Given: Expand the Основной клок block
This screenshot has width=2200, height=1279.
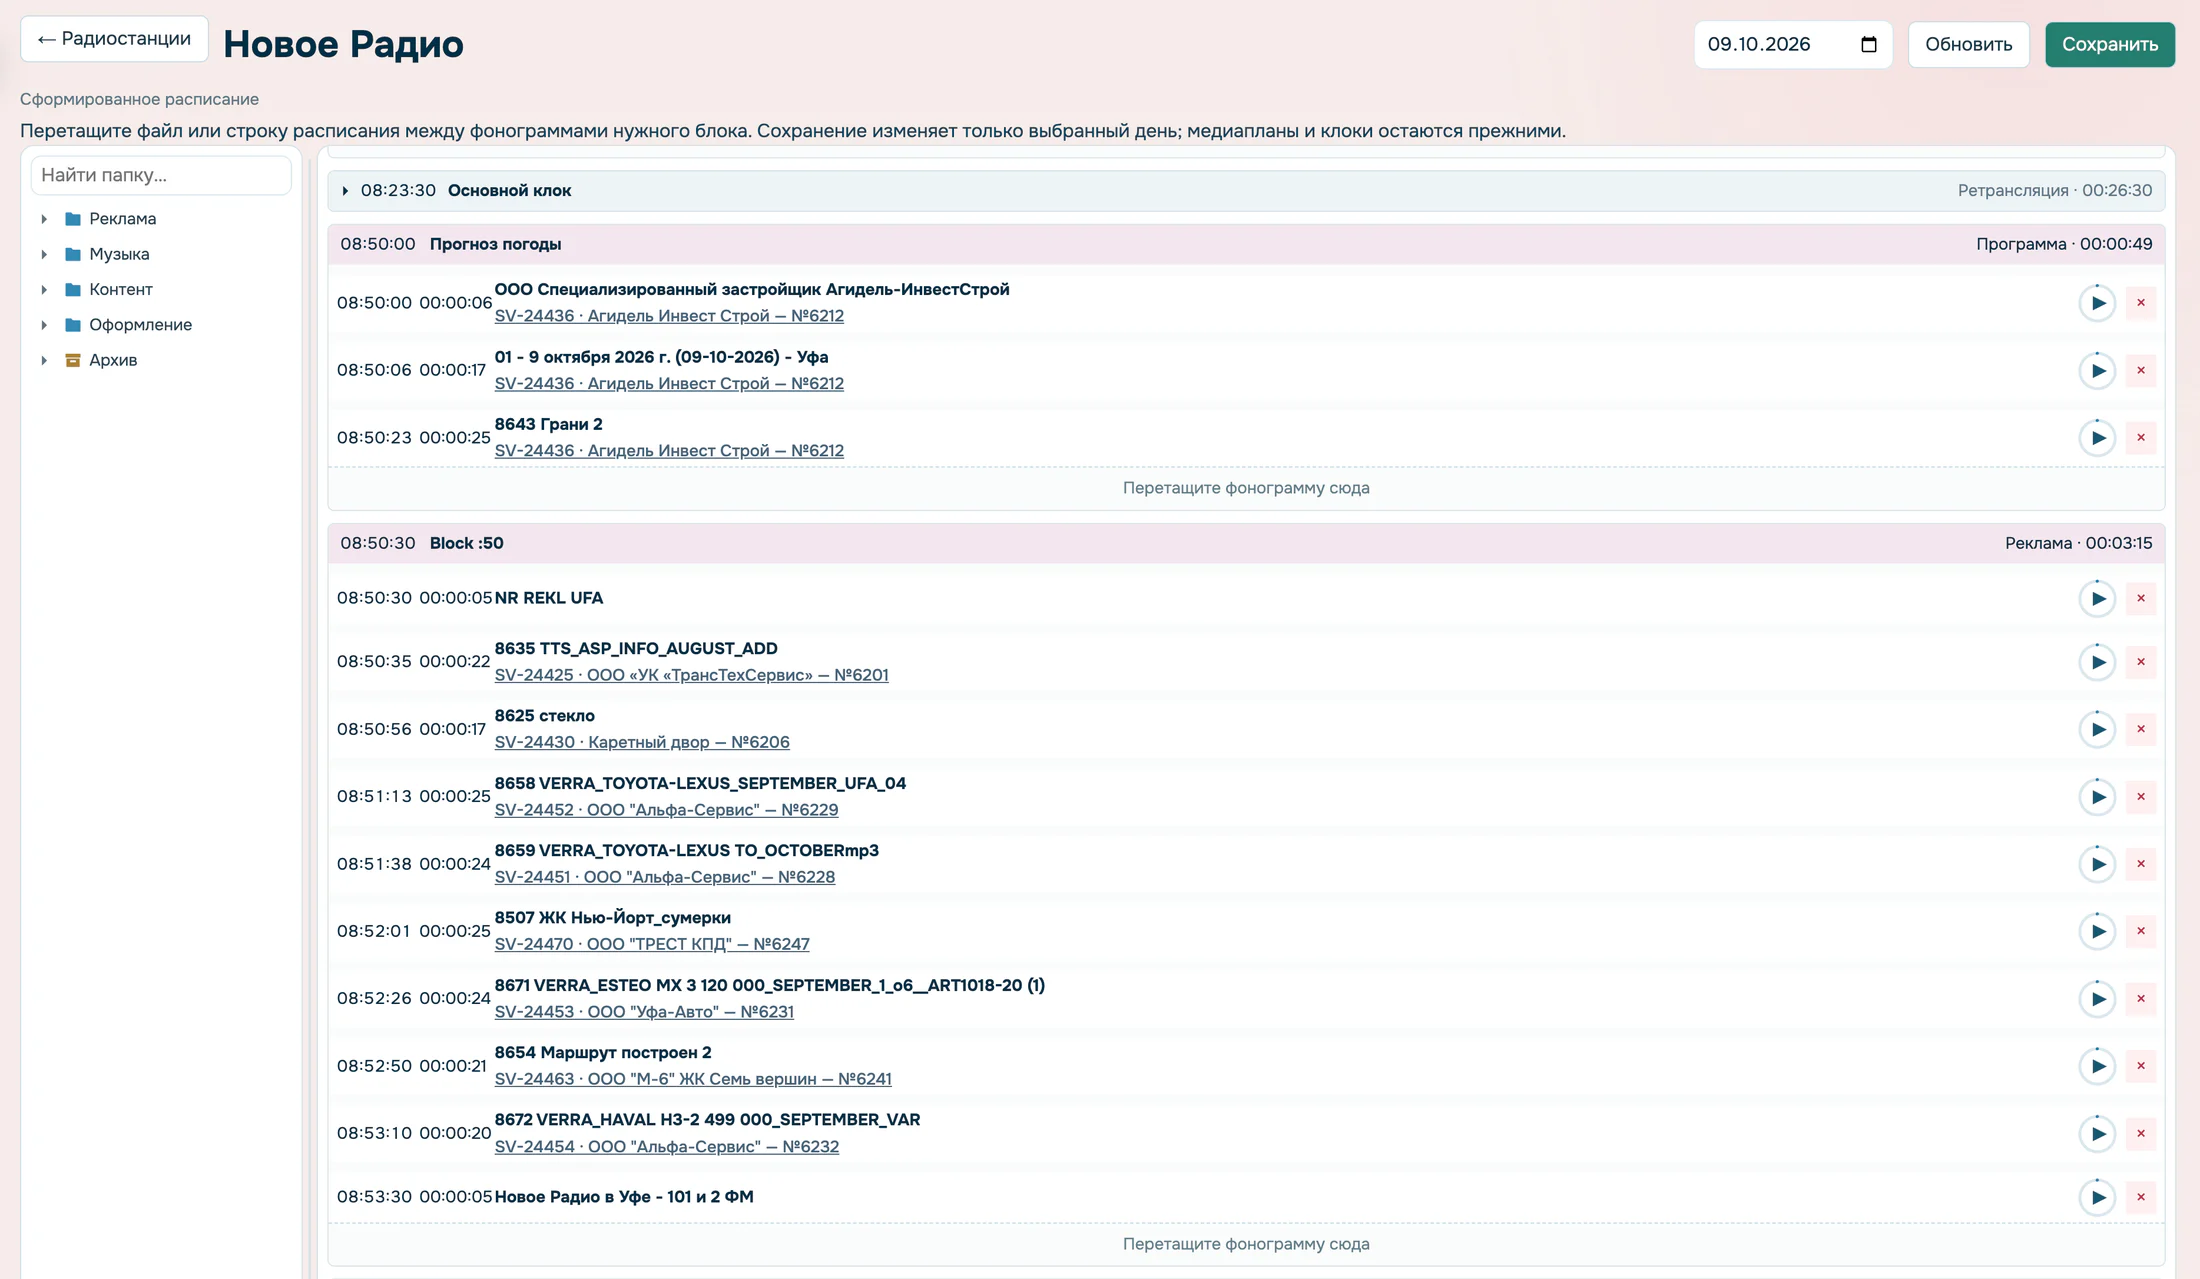Looking at the screenshot, I should 345,191.
